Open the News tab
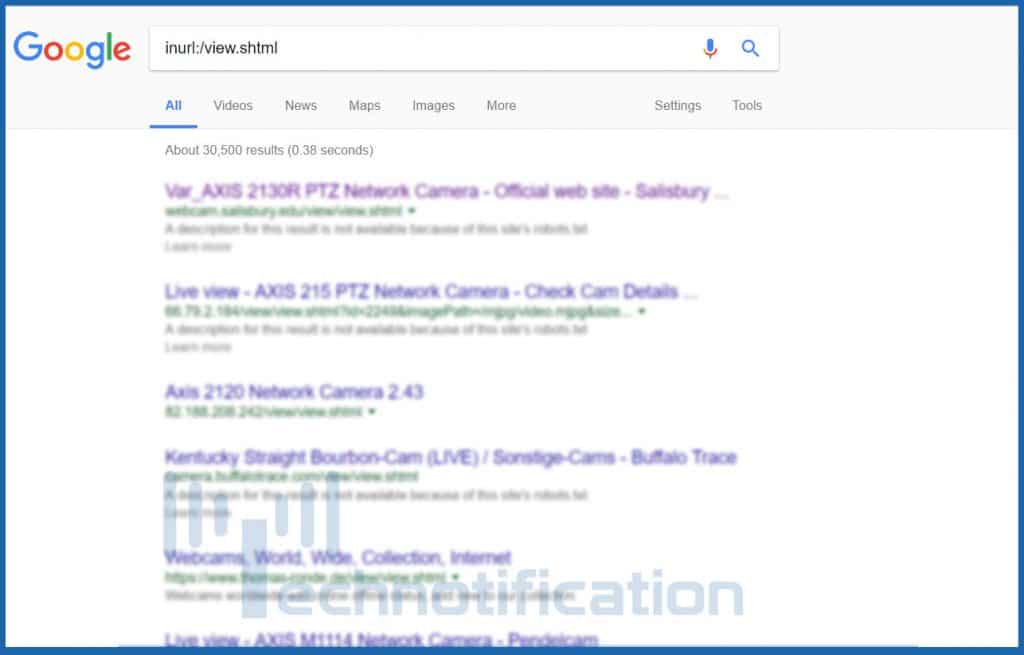This screenshot has height=655, width=1024. 300,105
